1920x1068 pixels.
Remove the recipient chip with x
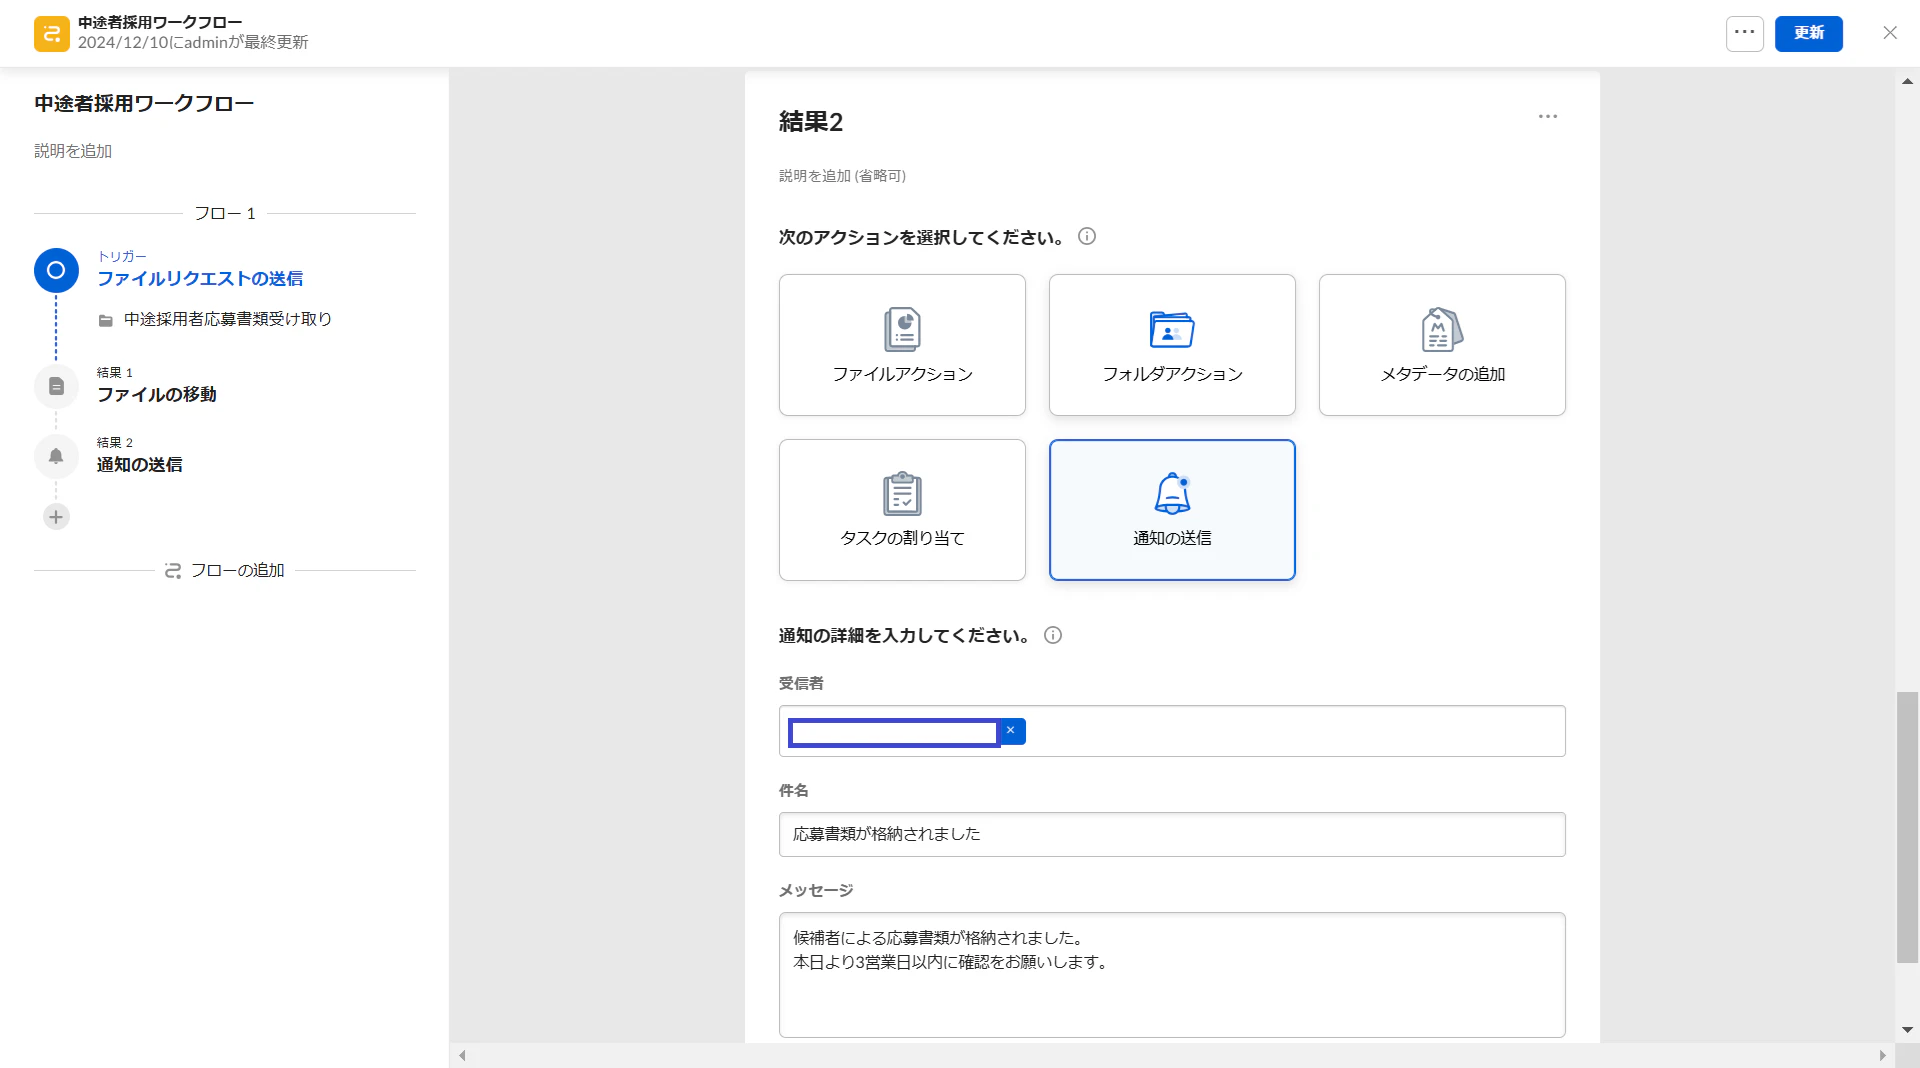pos(1011,731)
